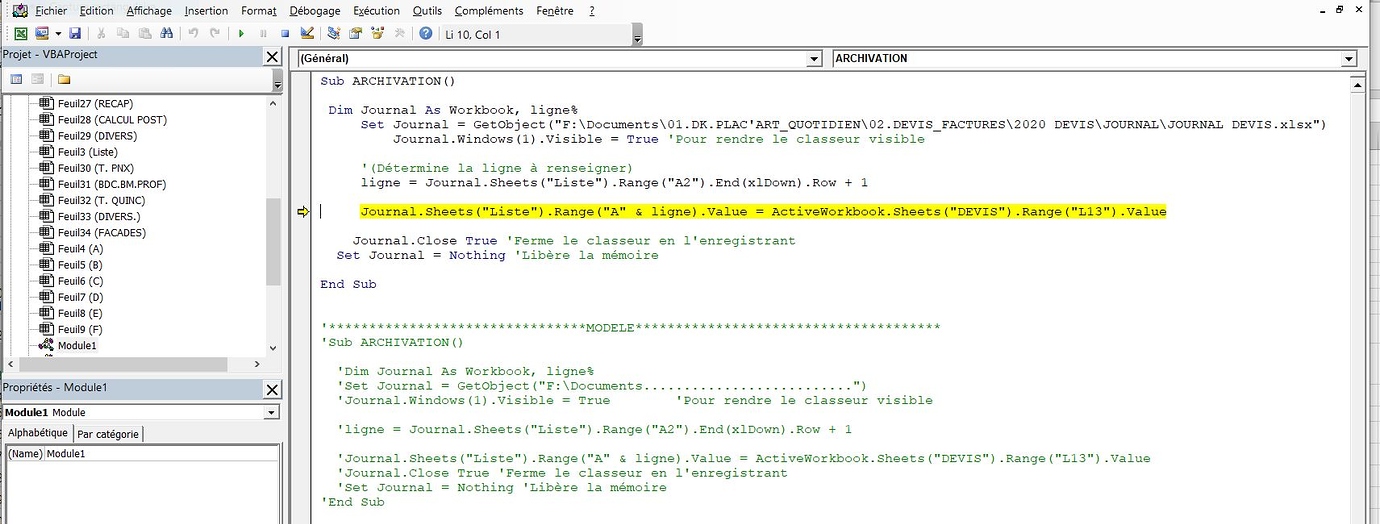This screenshot has height=524, width=1380.
Task: Click the Copy icon in the toolbar
Action: coord(123,34)
